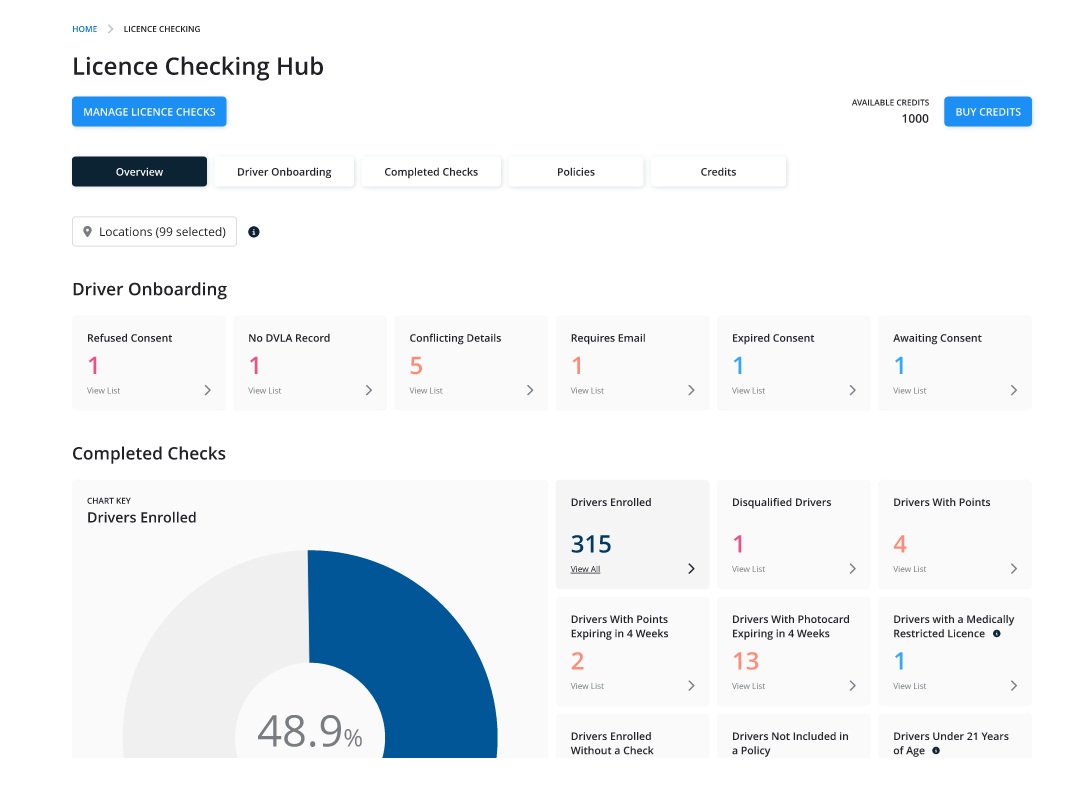Click the location pin icon in Locations filter
This screenshot has width=1080, height=791.
[87, 232]
